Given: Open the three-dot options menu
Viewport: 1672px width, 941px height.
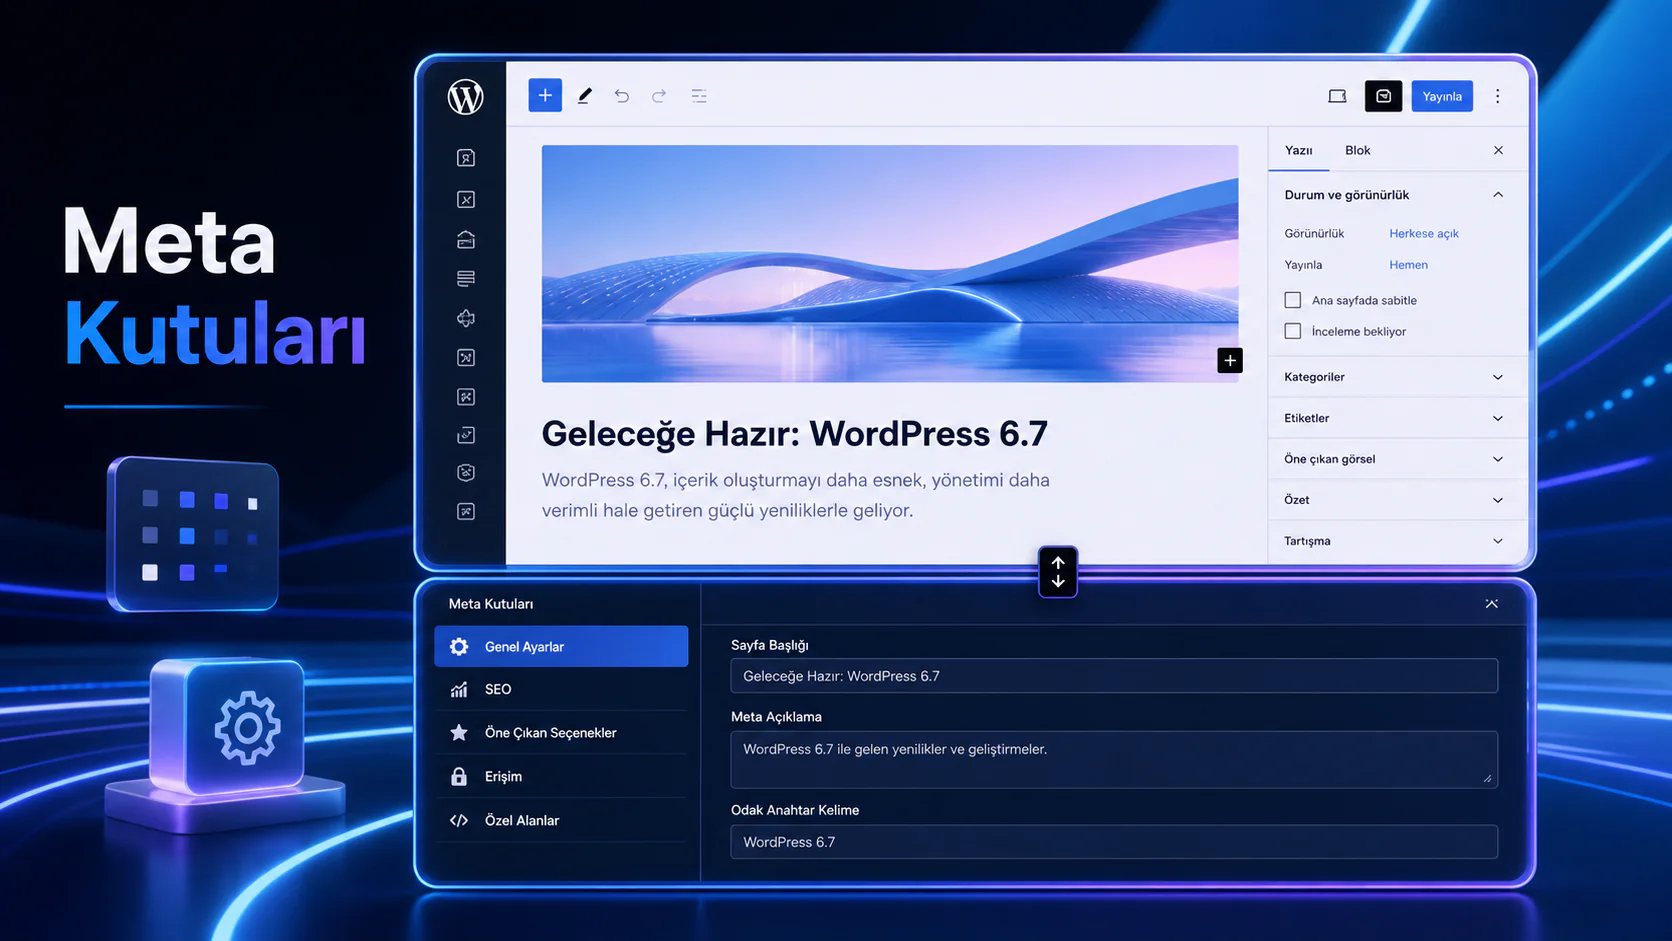Looking at the screenshot, I should coord(1497,96).
